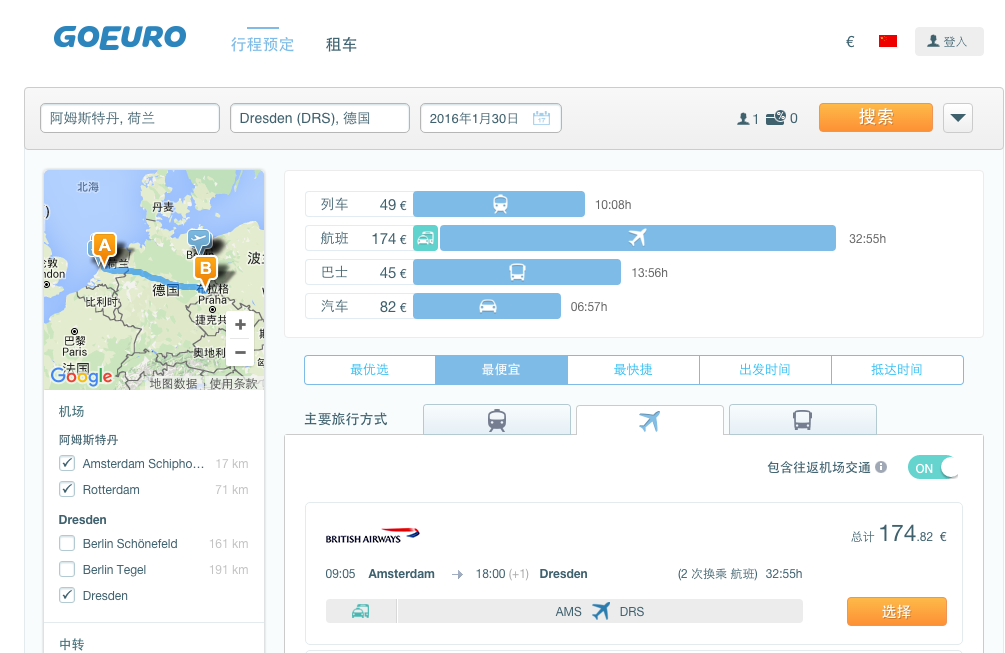
Task: Click the orange 搜索 search button
Action: coord(876,117)
